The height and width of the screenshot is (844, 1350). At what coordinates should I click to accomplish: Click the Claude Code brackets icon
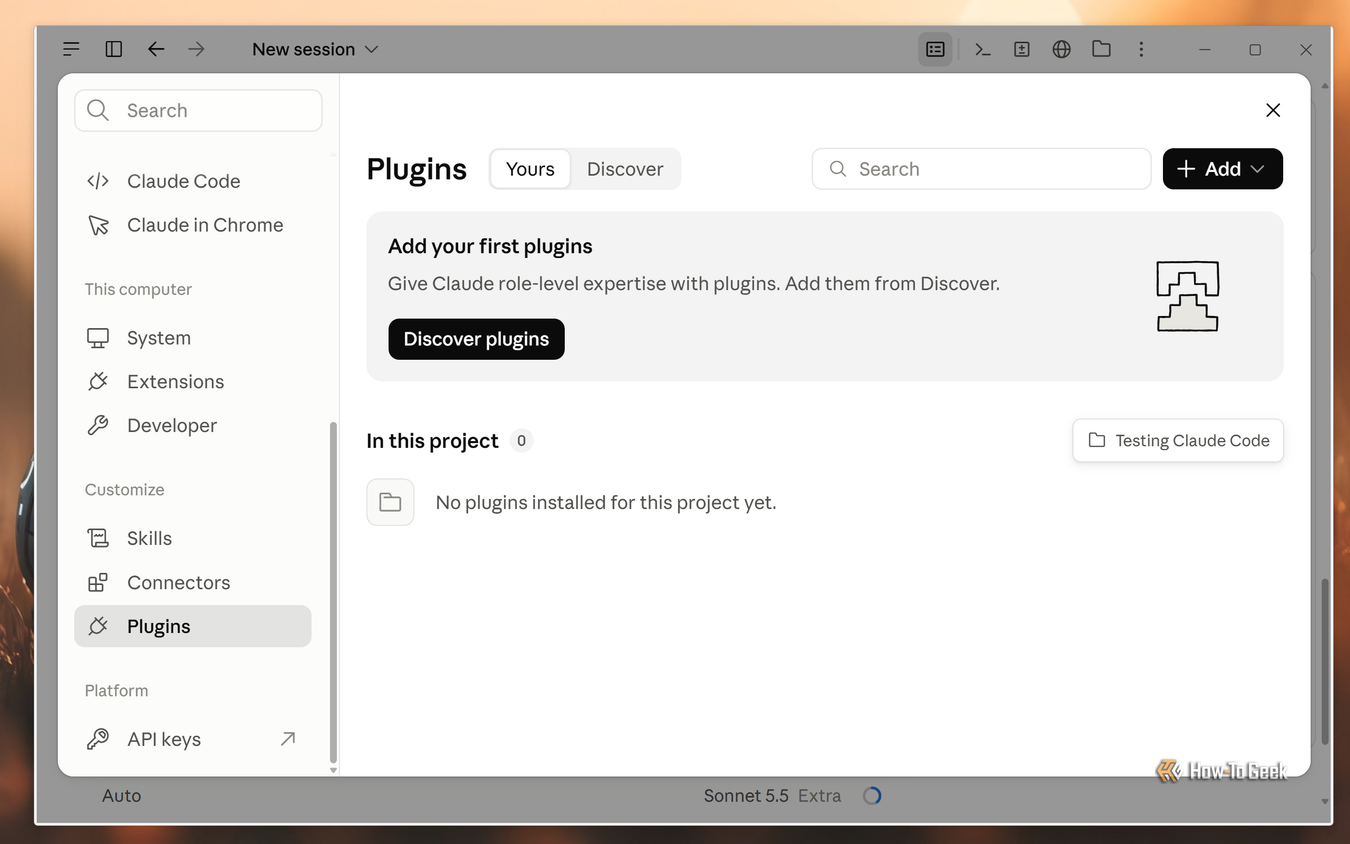coord(98,181)
